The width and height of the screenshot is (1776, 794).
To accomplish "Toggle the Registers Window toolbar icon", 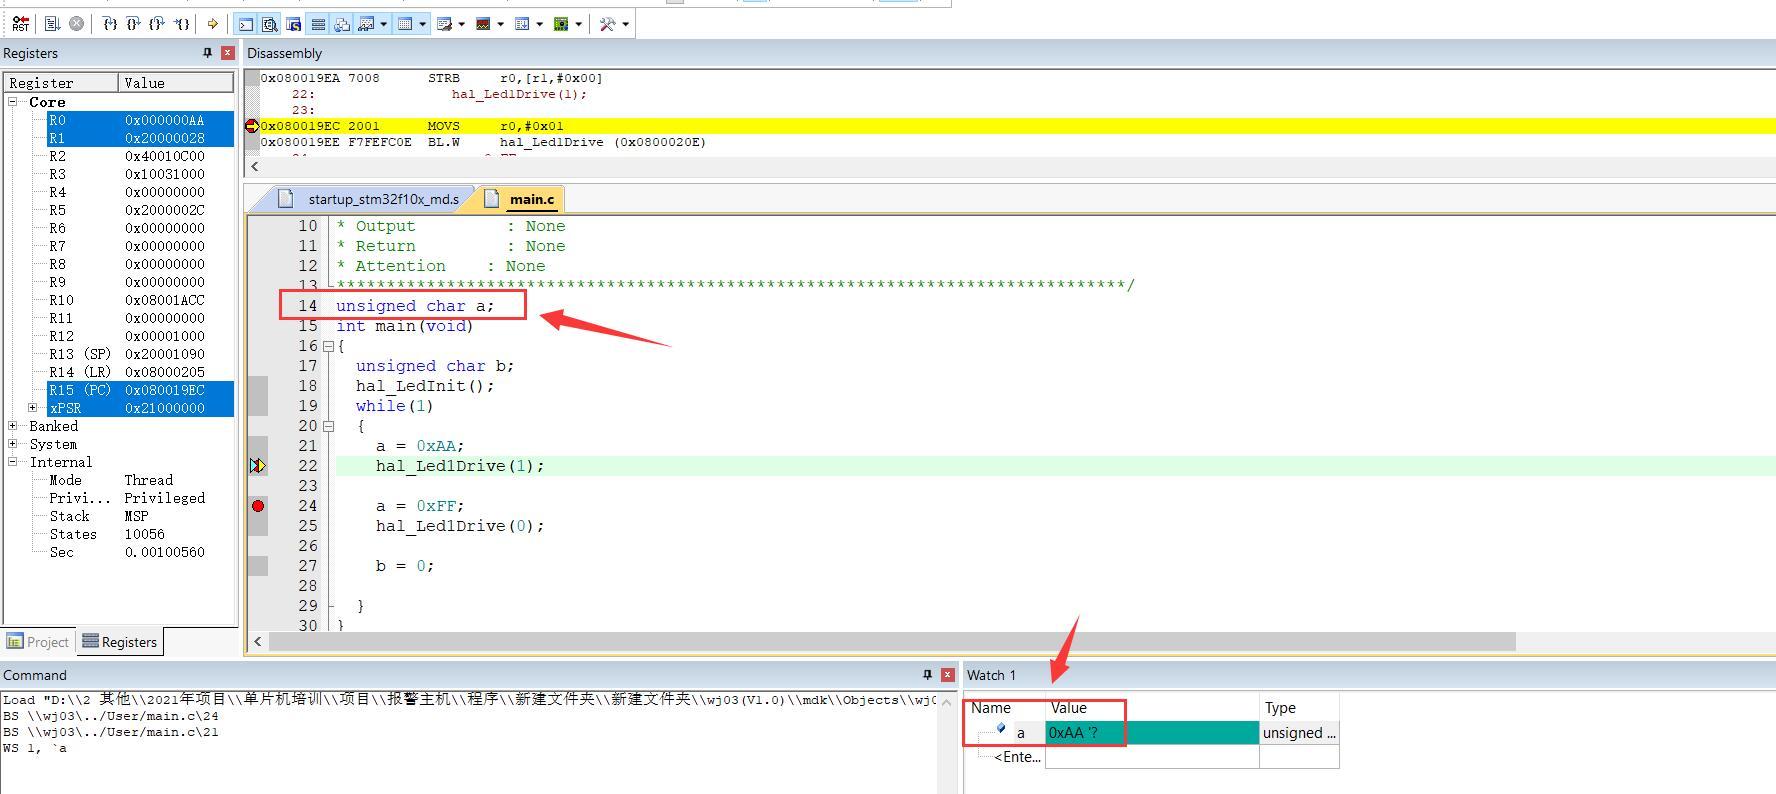I will (318, 23).
